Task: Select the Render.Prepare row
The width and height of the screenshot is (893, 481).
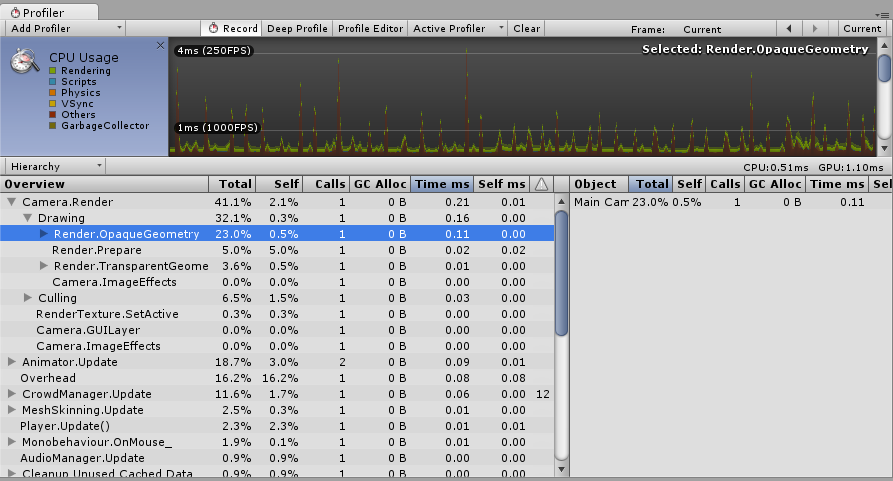Action: [277, 250]
